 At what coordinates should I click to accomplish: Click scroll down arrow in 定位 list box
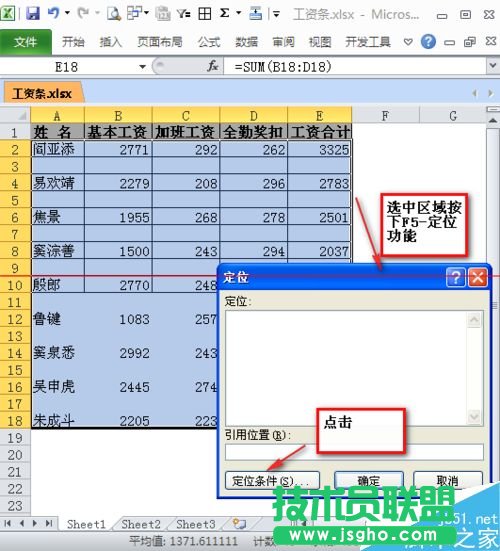474,417
